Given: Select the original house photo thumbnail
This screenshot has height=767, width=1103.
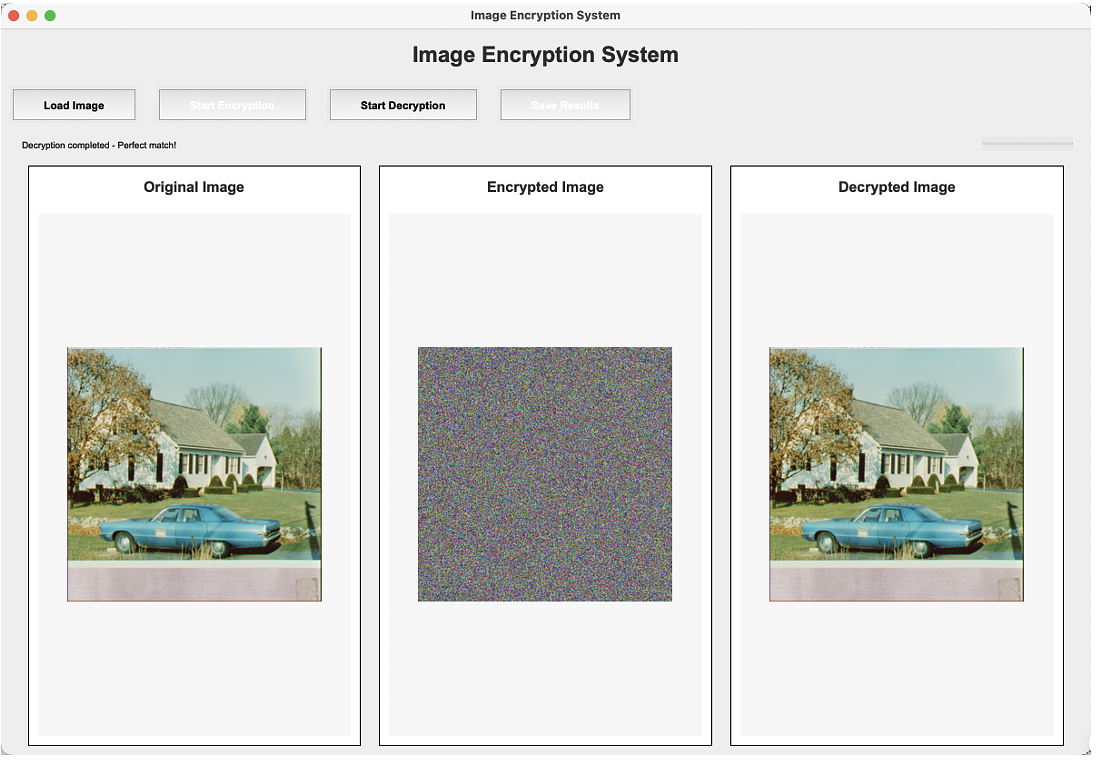Looking at the screenshot, I should (x=194, y=474).
